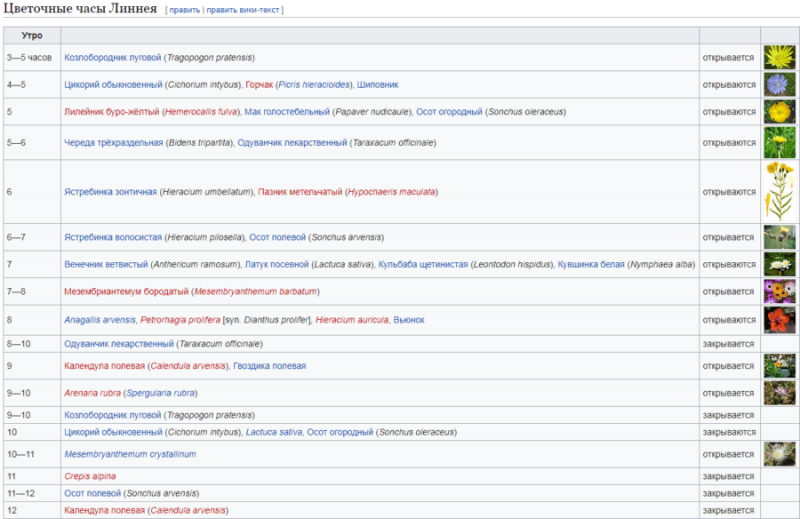Open the Arenaria rubra row thumbnail
800x519 pixels.
(x=780, y=392)
